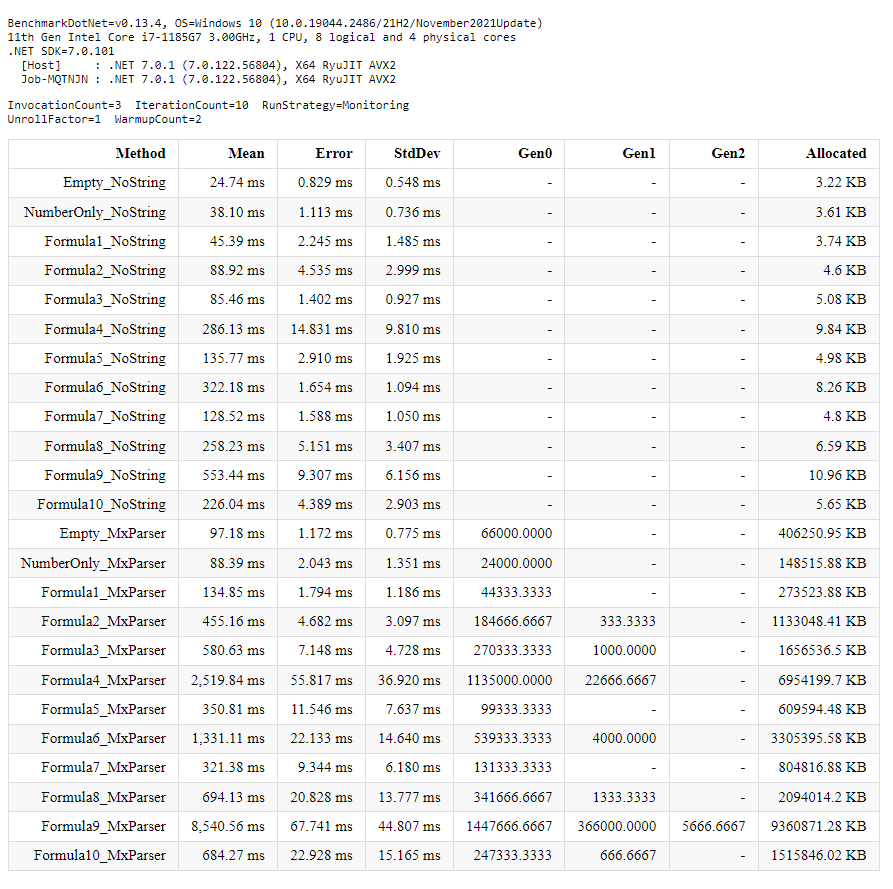Select the Formula7_NoString row label
Screen dimensions: 893x889
click(105, 416)
